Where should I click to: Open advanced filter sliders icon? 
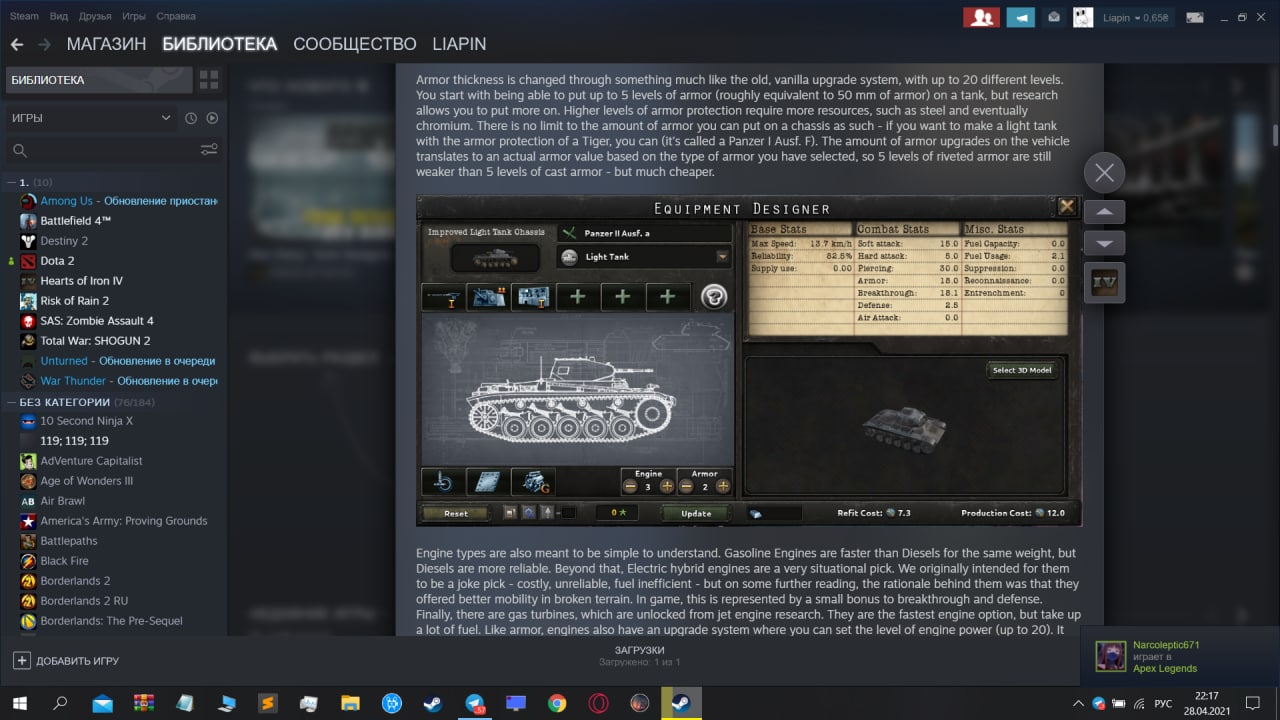click(209, 150)
